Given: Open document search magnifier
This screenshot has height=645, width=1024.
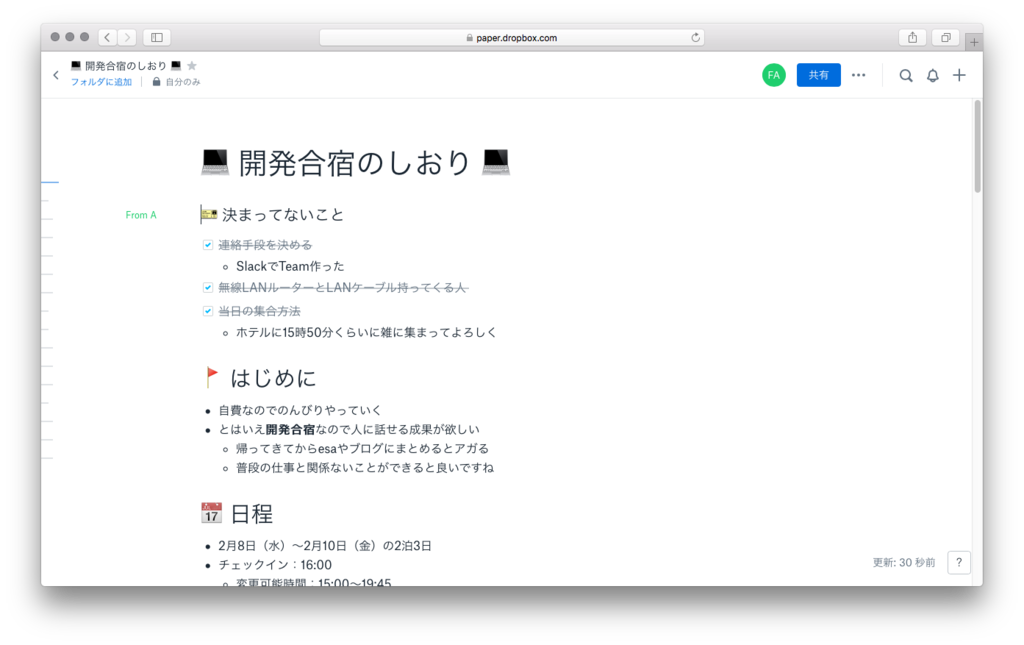Looking at the screenshot, I should click(906, 76).
